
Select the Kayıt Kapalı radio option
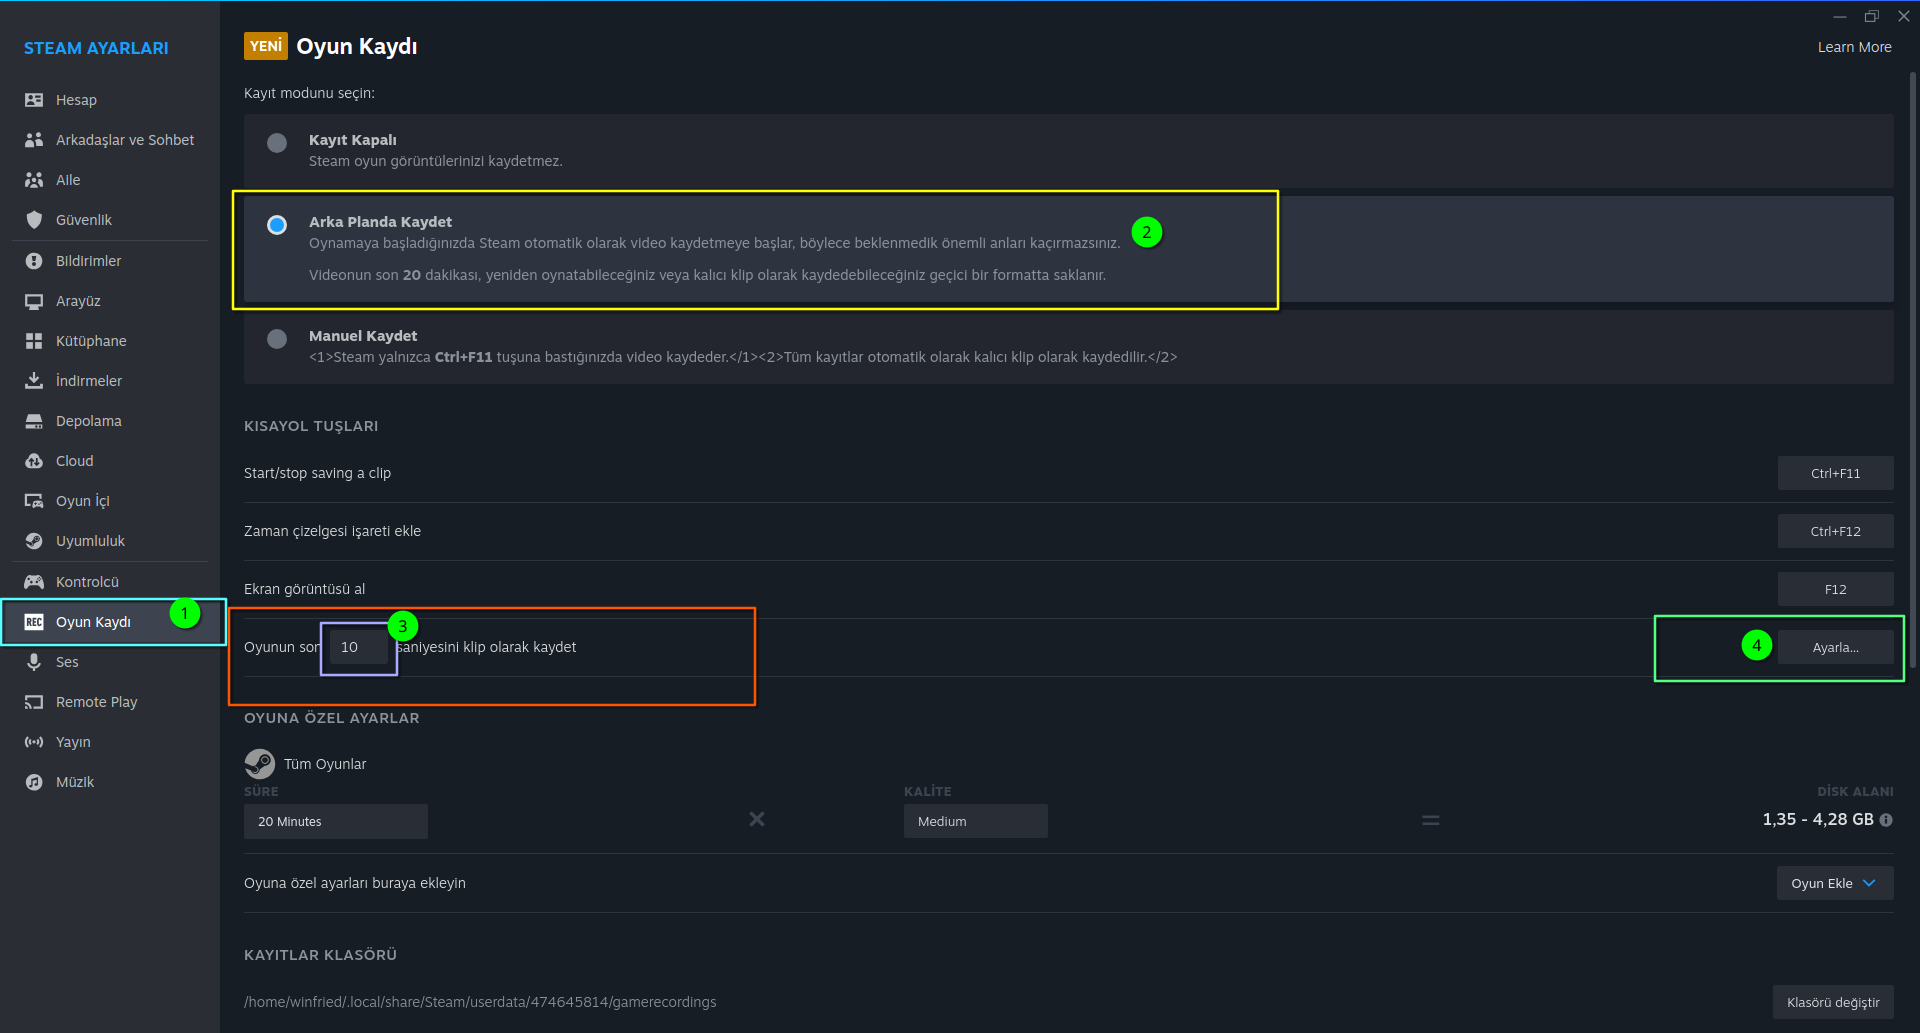point(277,143)
